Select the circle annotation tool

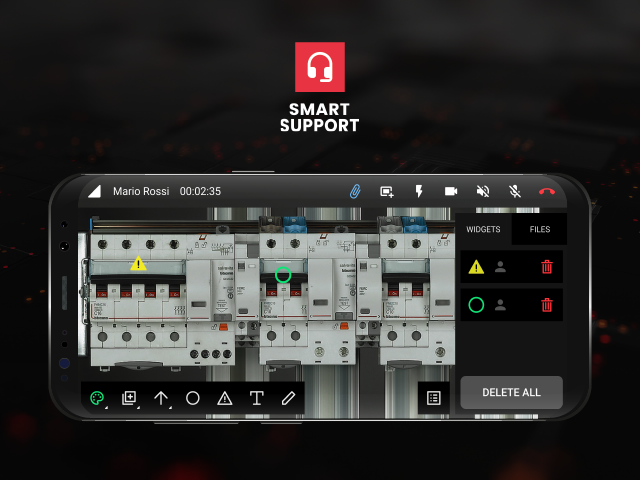tap(193, 398)
